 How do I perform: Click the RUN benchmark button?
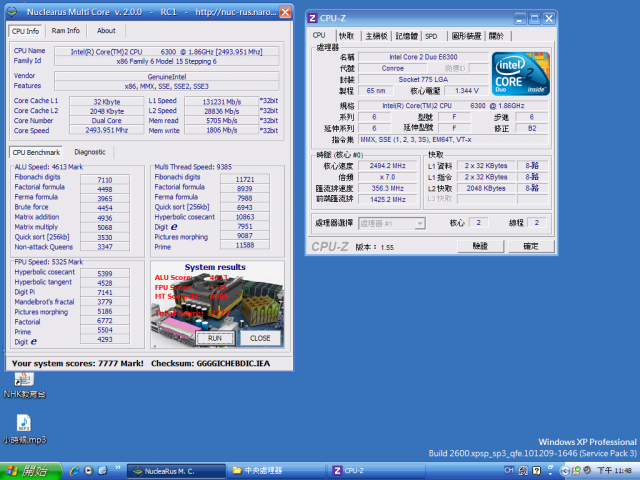click(x=215, y=338)
